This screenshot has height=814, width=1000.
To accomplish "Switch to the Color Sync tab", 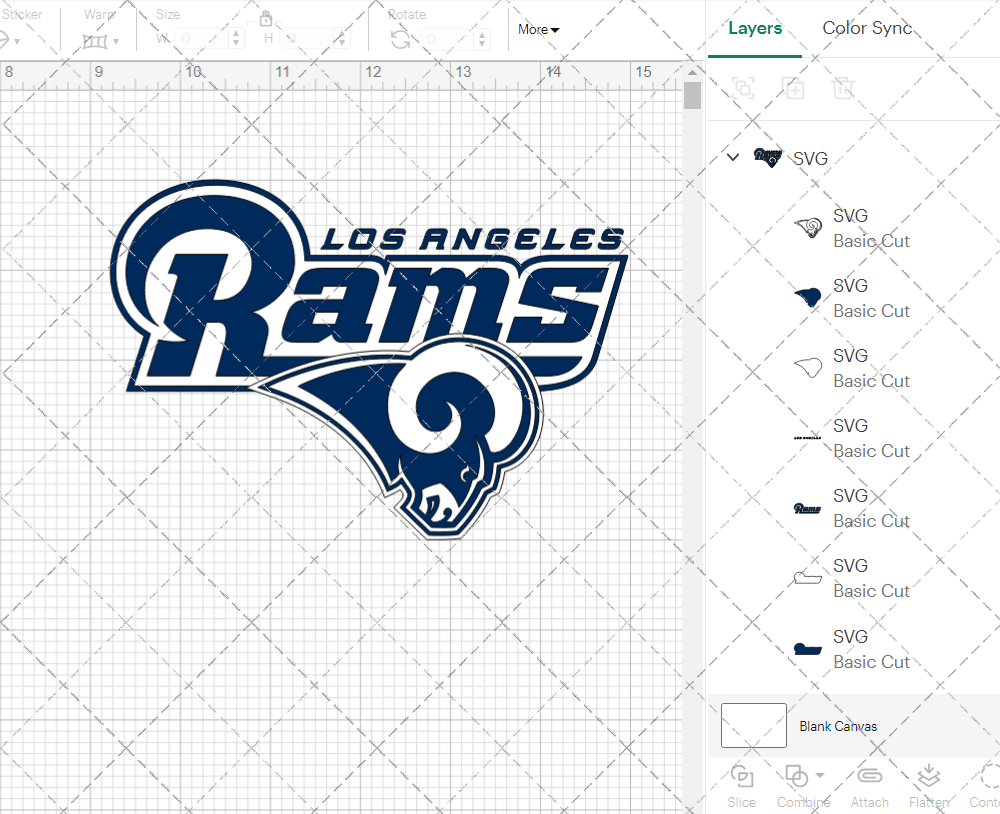I will pyautogui.click(x=867, y=28).
